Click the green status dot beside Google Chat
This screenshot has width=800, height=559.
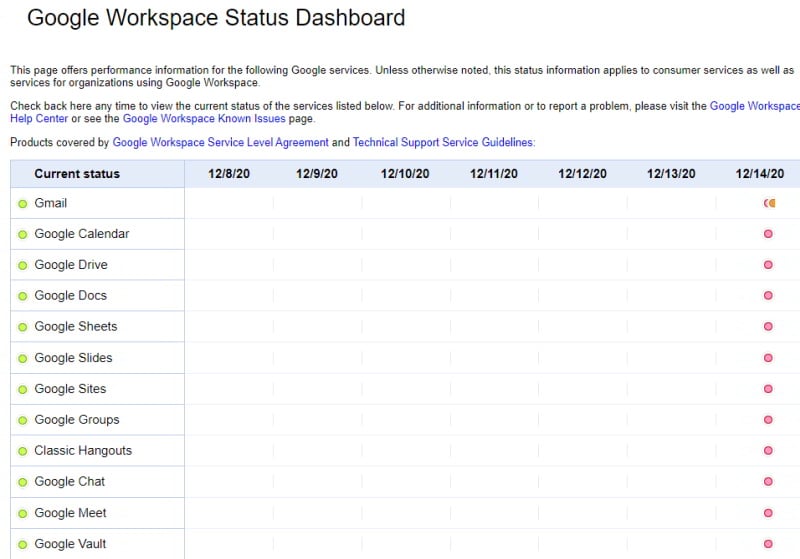click(x=22, y=482)
